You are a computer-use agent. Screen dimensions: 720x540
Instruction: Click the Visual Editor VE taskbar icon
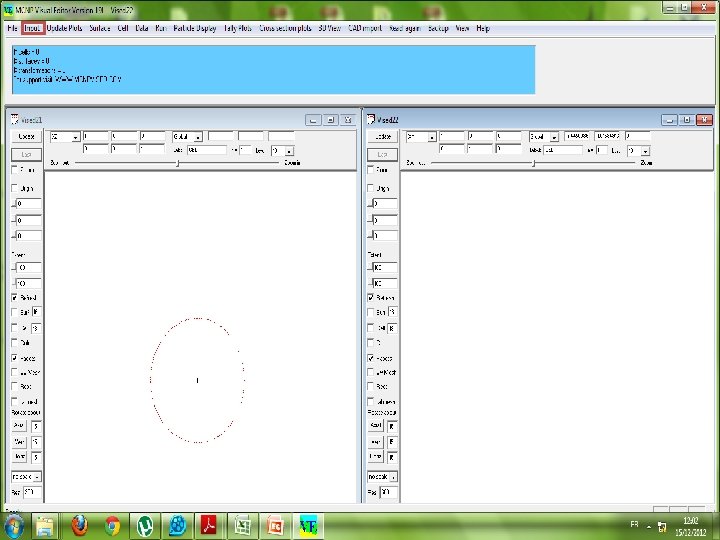coord(308,525)
